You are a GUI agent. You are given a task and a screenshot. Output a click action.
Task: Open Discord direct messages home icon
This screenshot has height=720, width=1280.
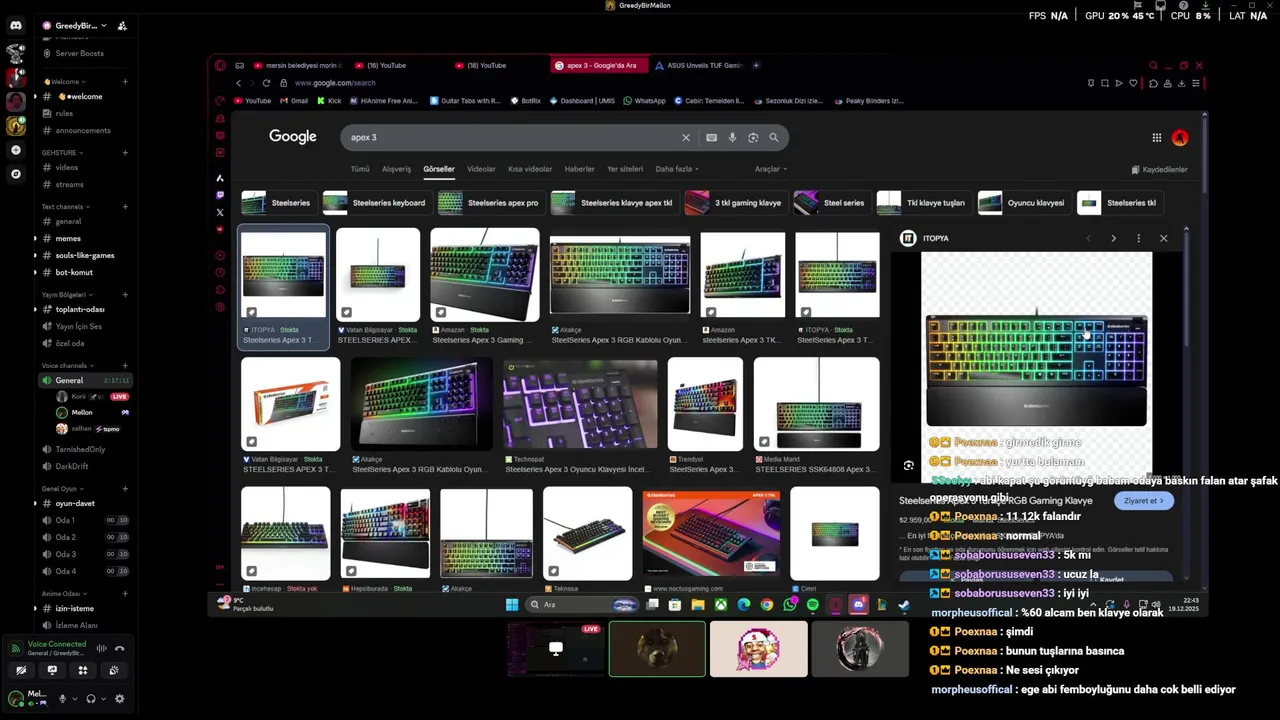point(15,25)
